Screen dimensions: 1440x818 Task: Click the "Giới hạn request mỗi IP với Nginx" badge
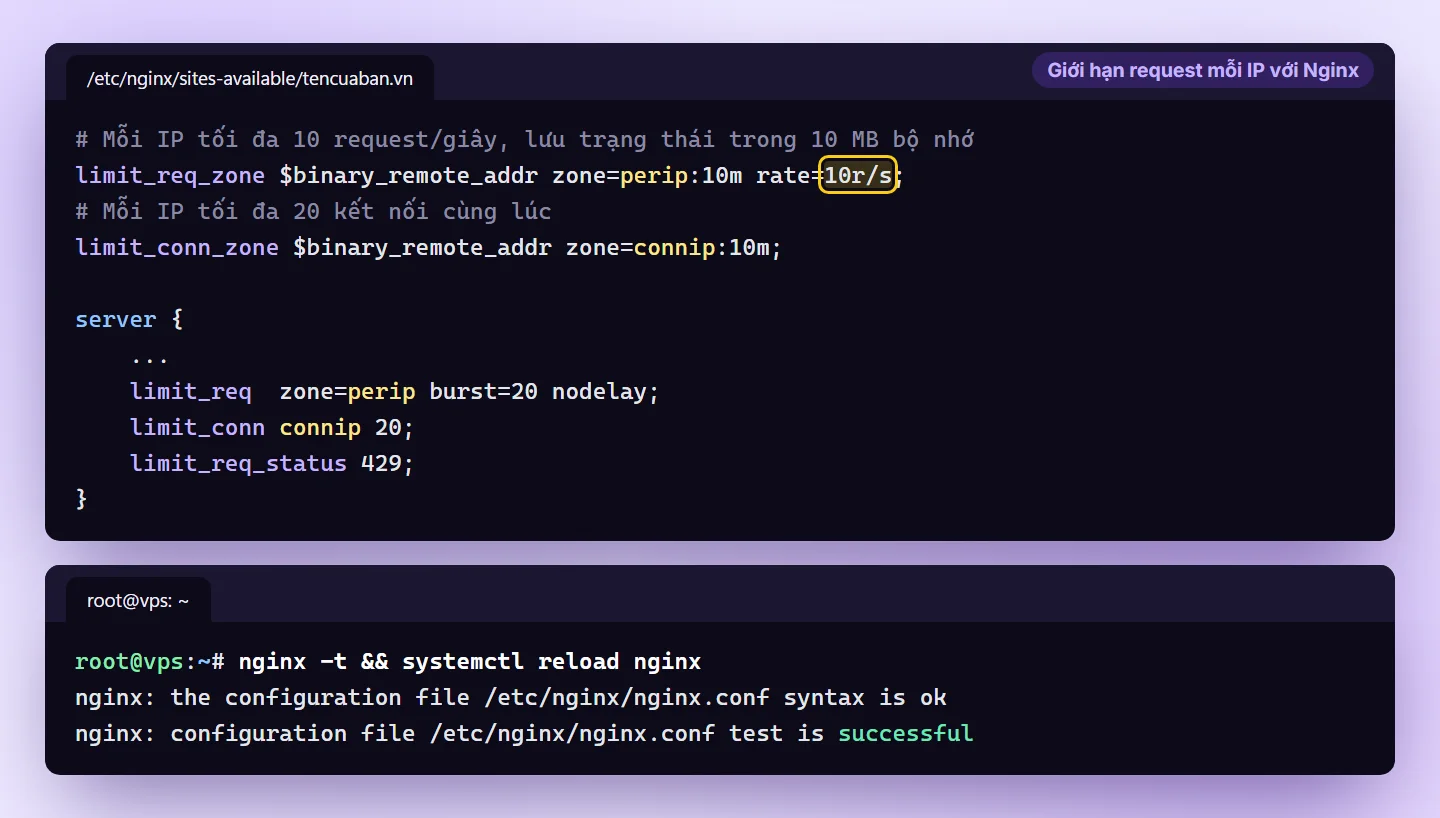tap(1203, 71)
